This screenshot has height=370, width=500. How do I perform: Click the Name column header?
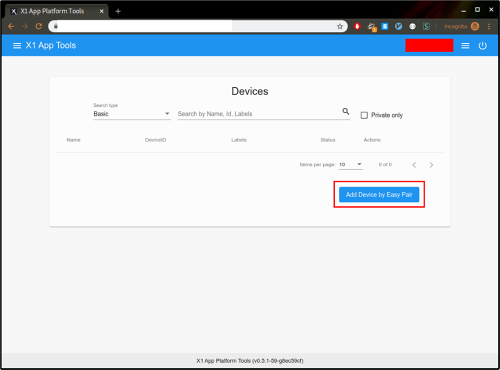point(73,140)
